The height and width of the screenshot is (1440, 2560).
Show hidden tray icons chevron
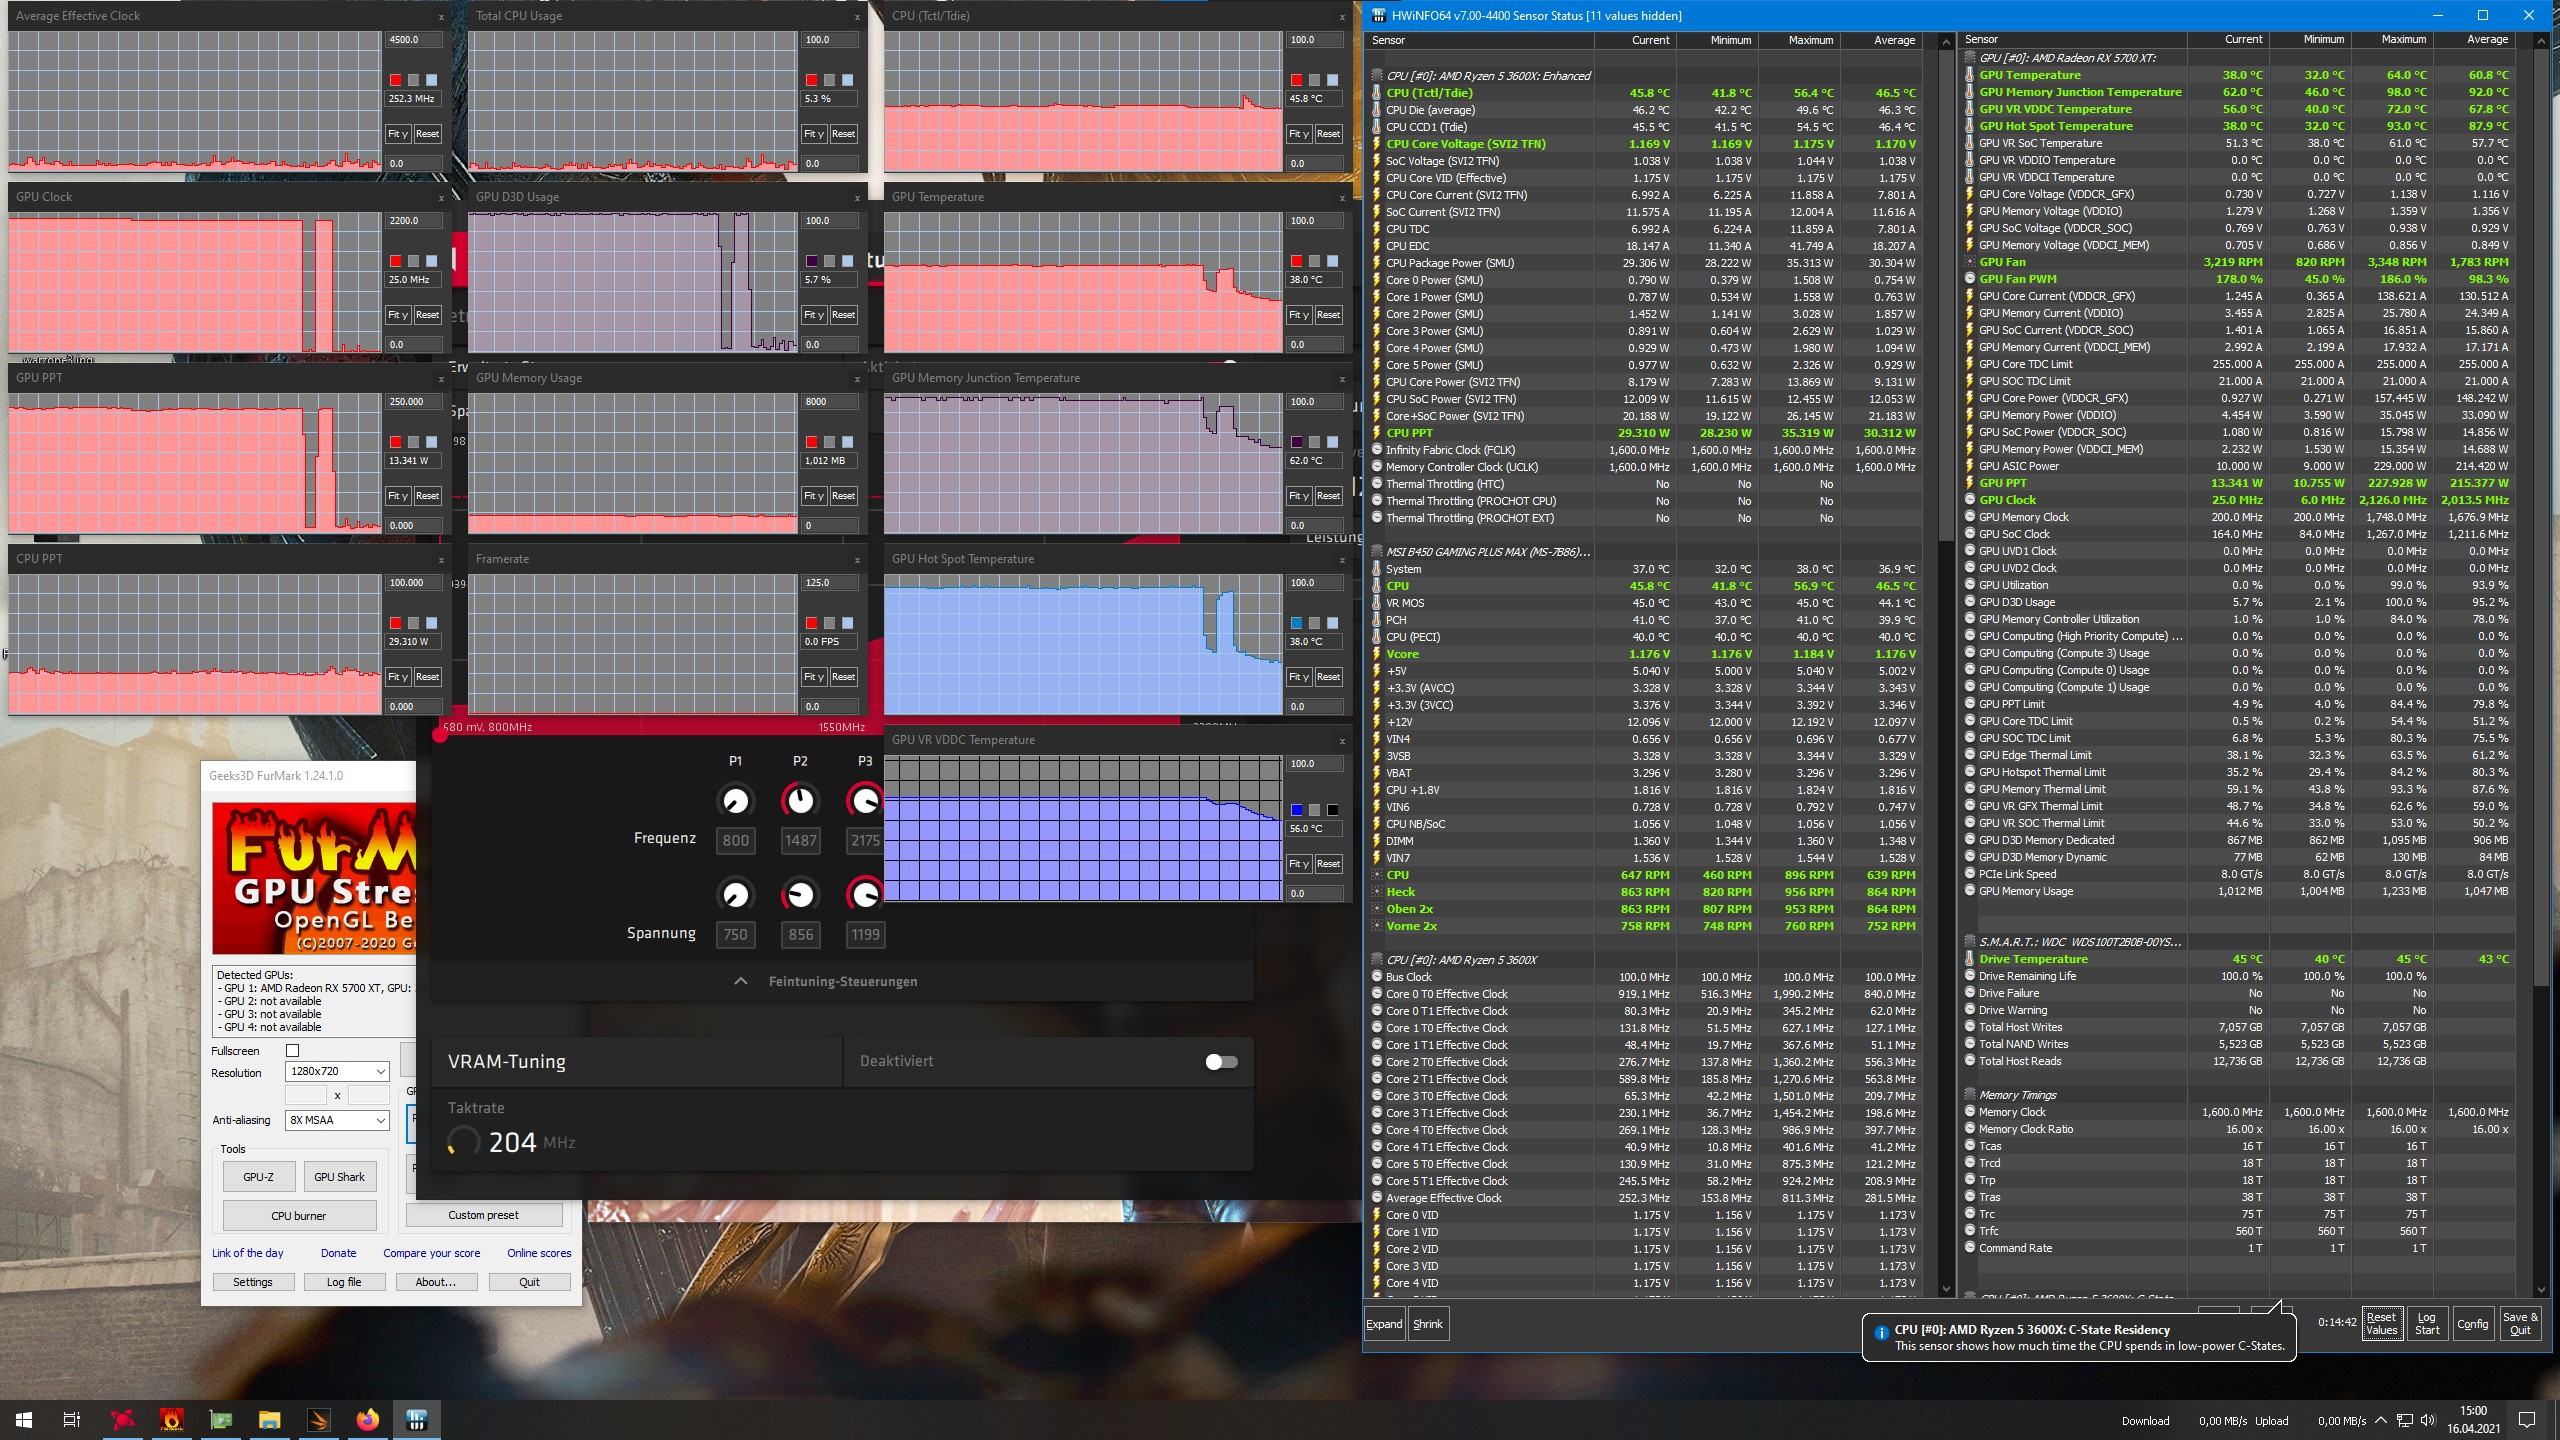point(2381,1420)
